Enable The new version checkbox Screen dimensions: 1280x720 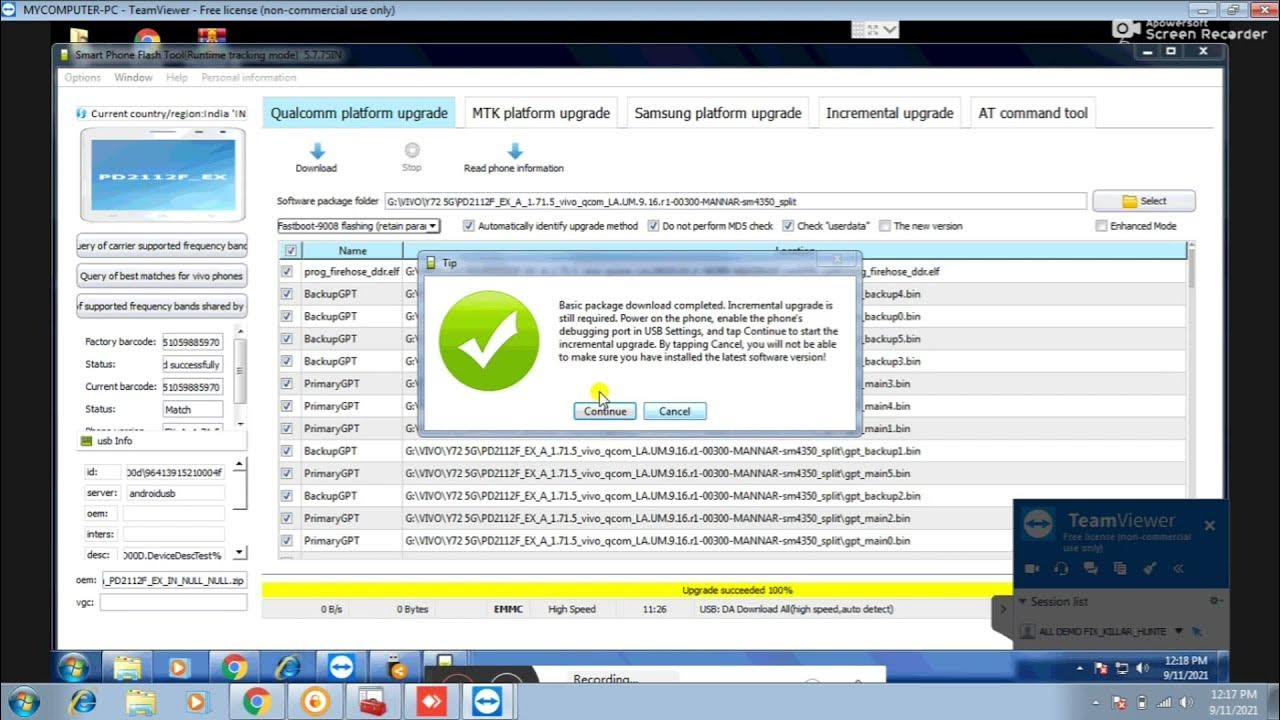885,226
